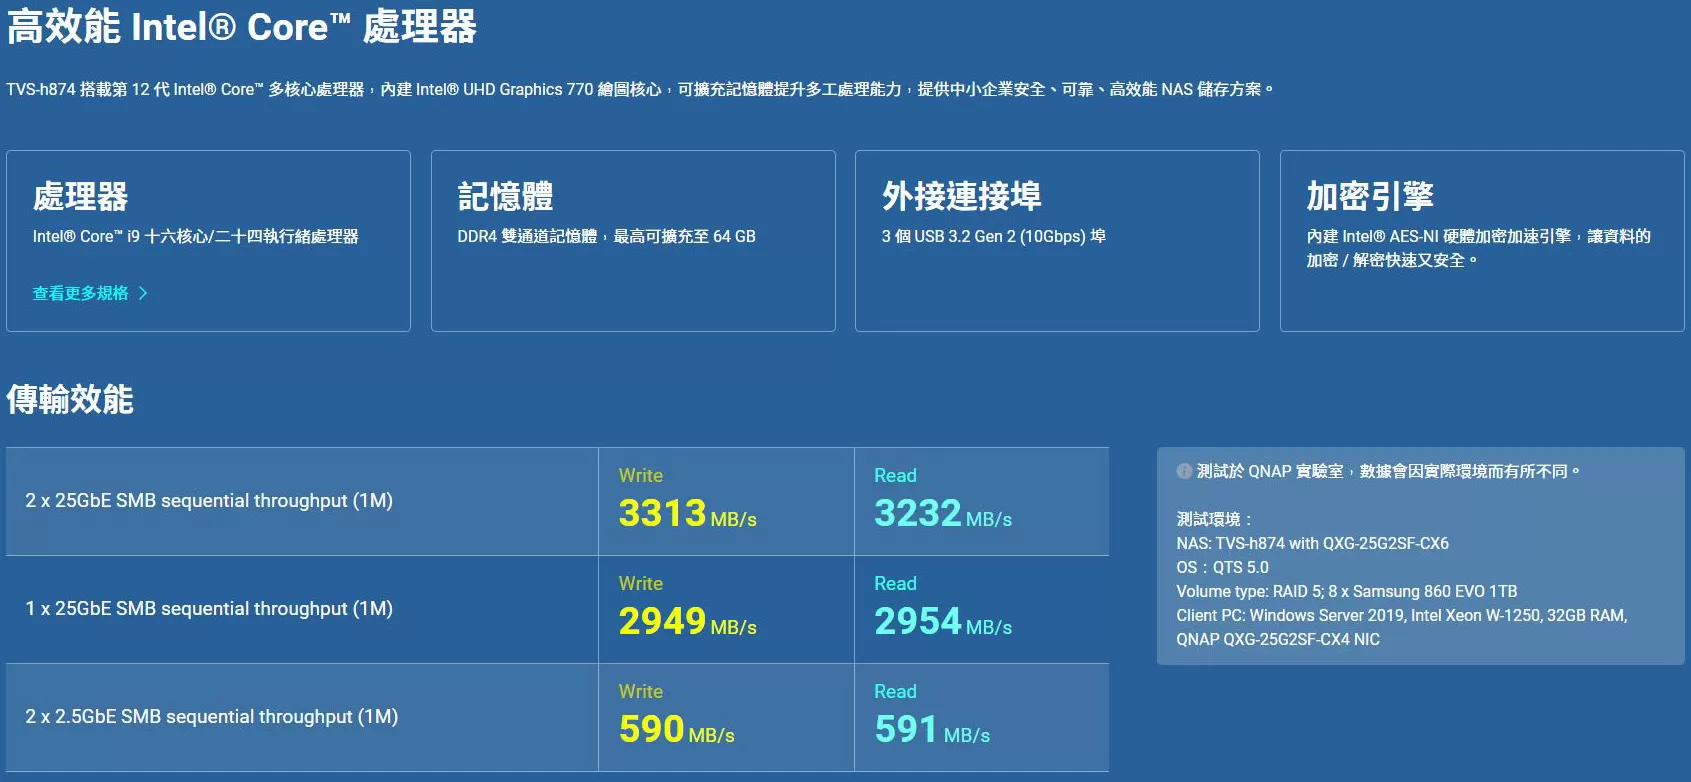1691x782 pixels.
Task: Click the NAS: TVS-h874 with QXG-25G2SF-CX6 line
Action: tap(1312, 544)
